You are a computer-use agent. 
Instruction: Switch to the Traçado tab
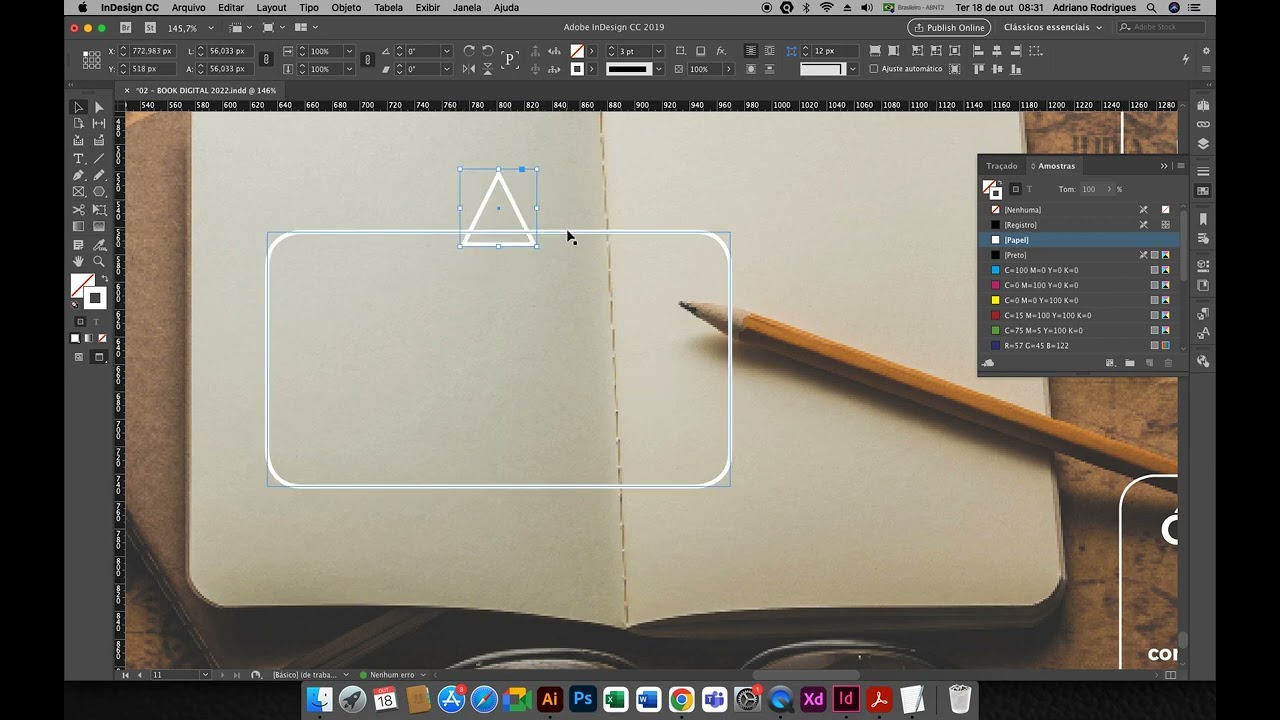(x=1001, y=166)
